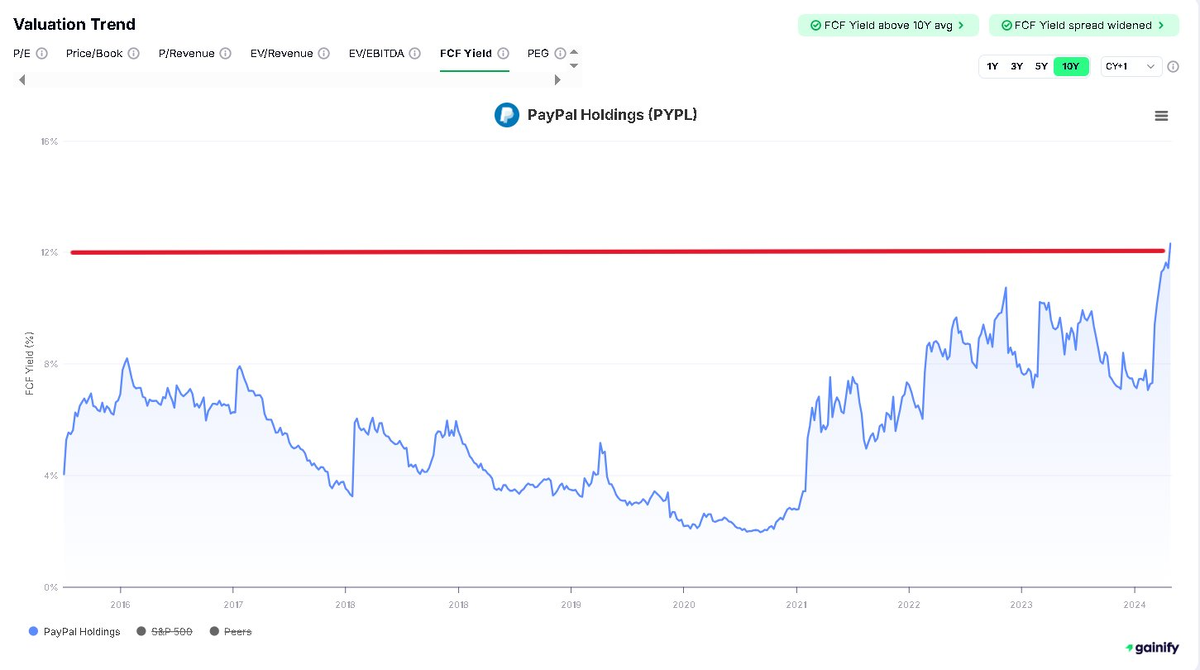Click the PayPal Holdings (PYPL) chart title
Image resolution: width=1200 pixels, height=670 pixels.
[x=612, y=115]
